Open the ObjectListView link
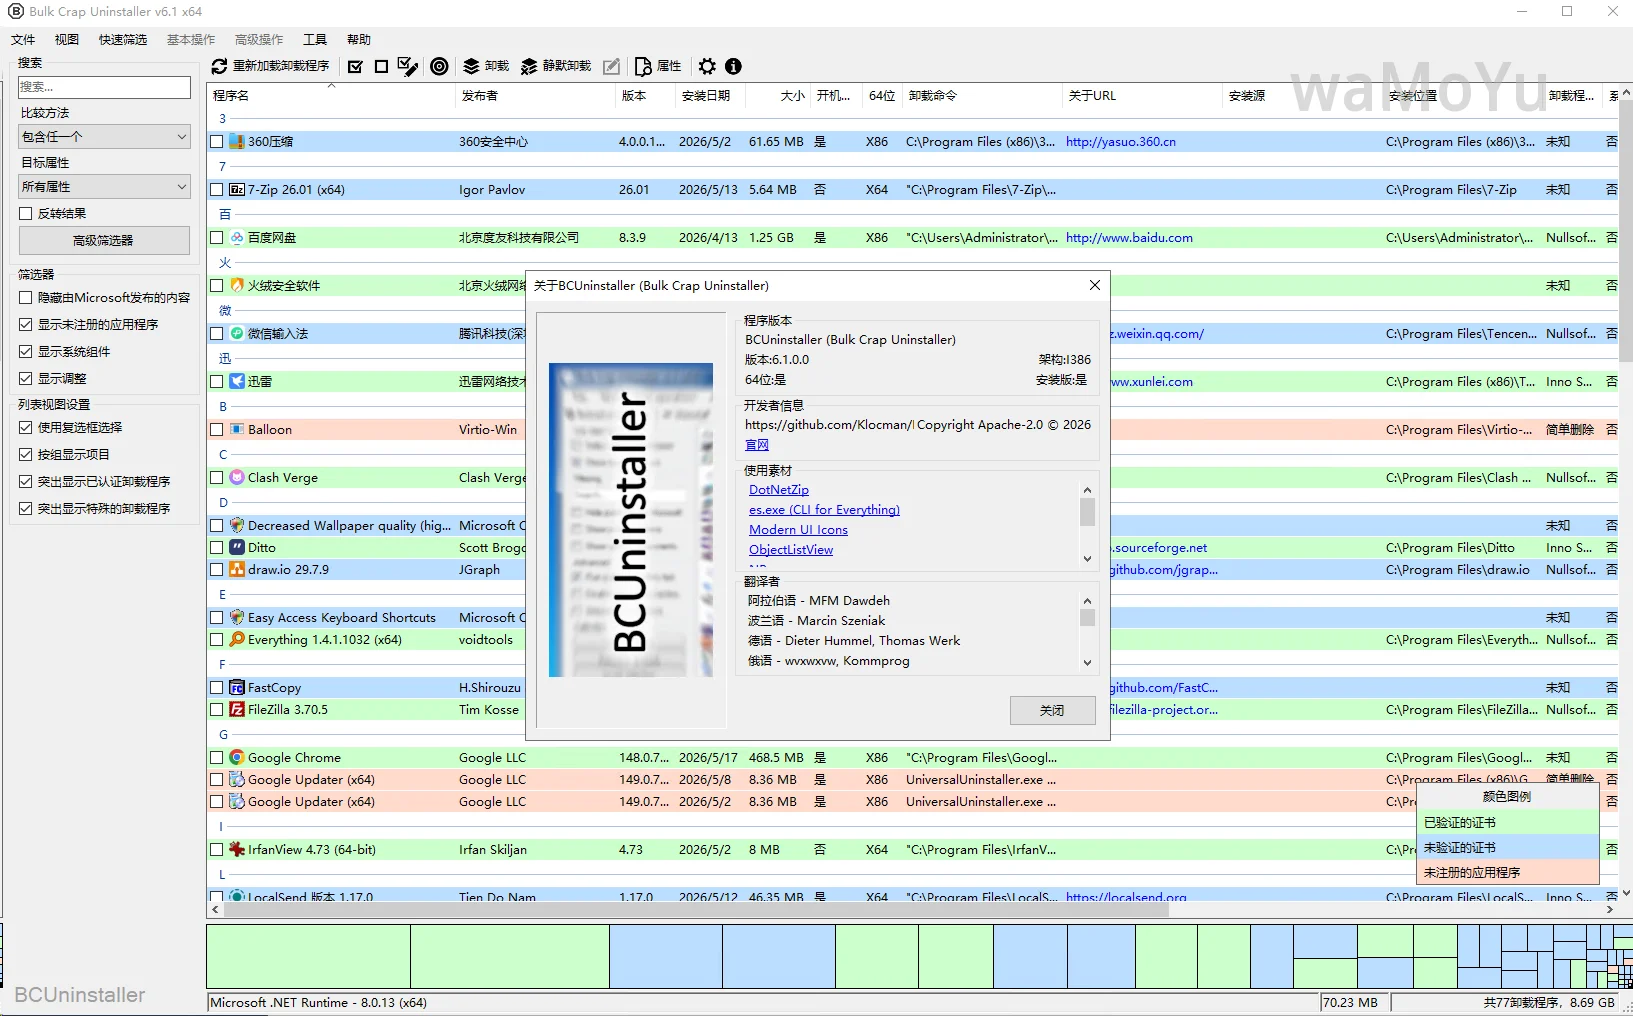Viewport: 1633px width, 1016px height. click(791, 550)
